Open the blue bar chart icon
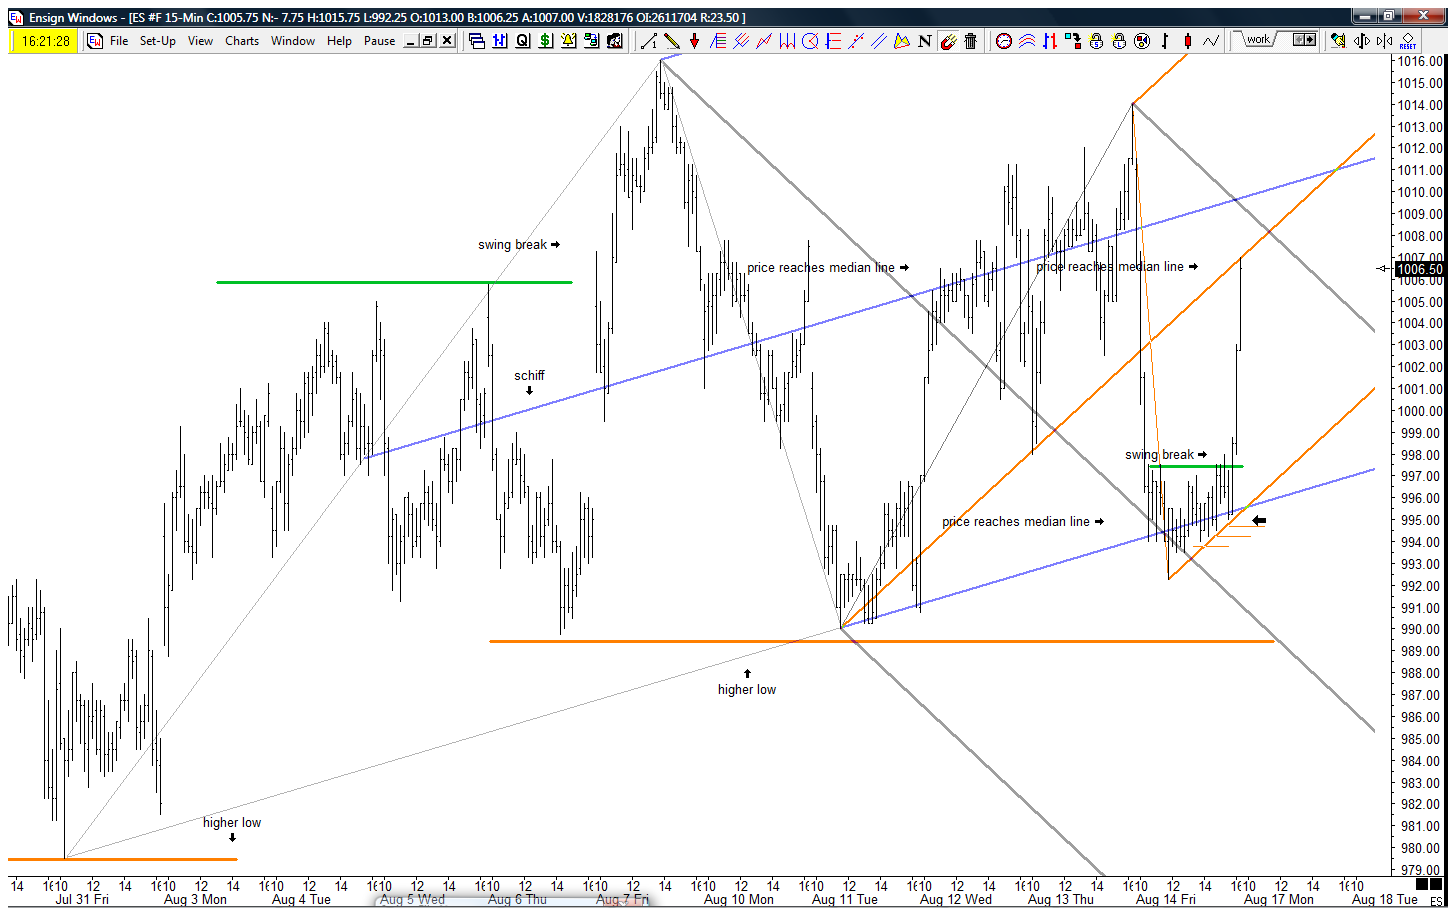This screenshot has height=914, width=1456. (500, 41)
